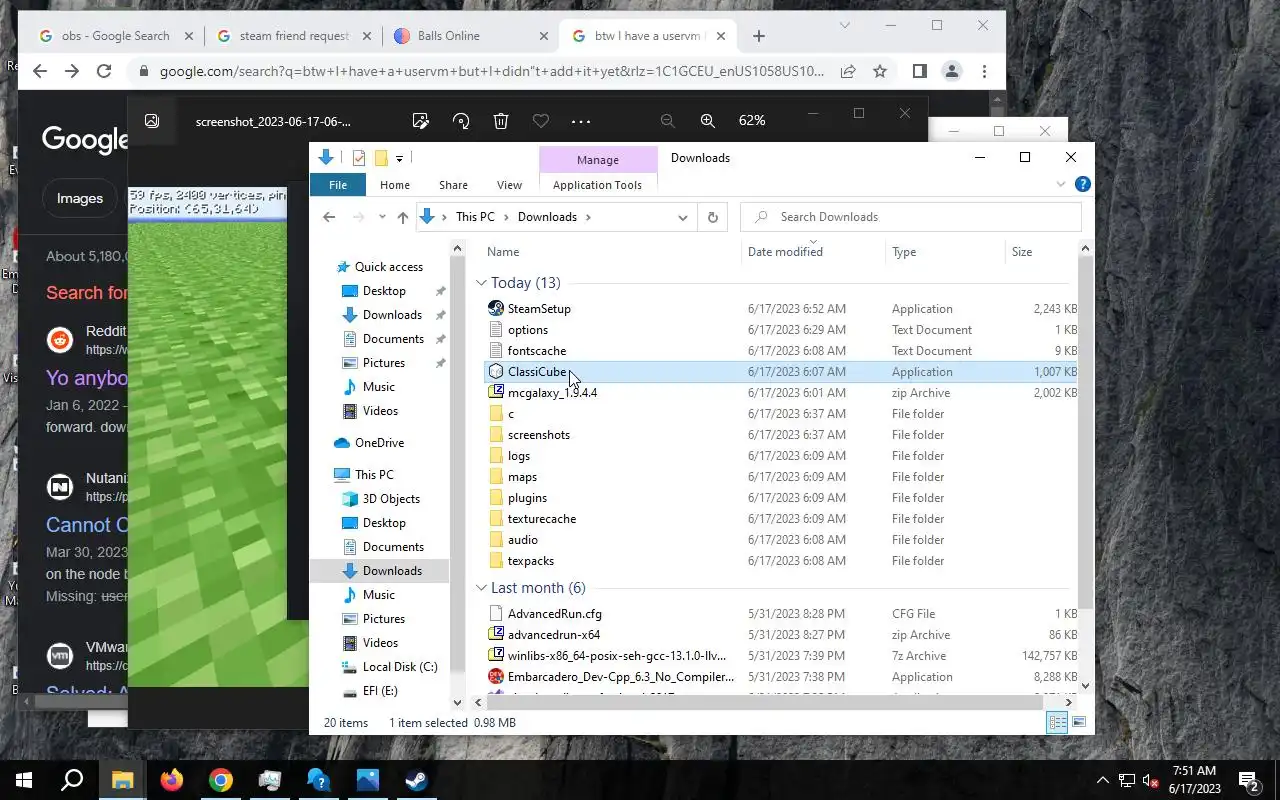Go up one folder level in Explorer
Image resolution: width=1280 pixels, height=800 pixels.
pyautogui.click(x=402, y=217)
